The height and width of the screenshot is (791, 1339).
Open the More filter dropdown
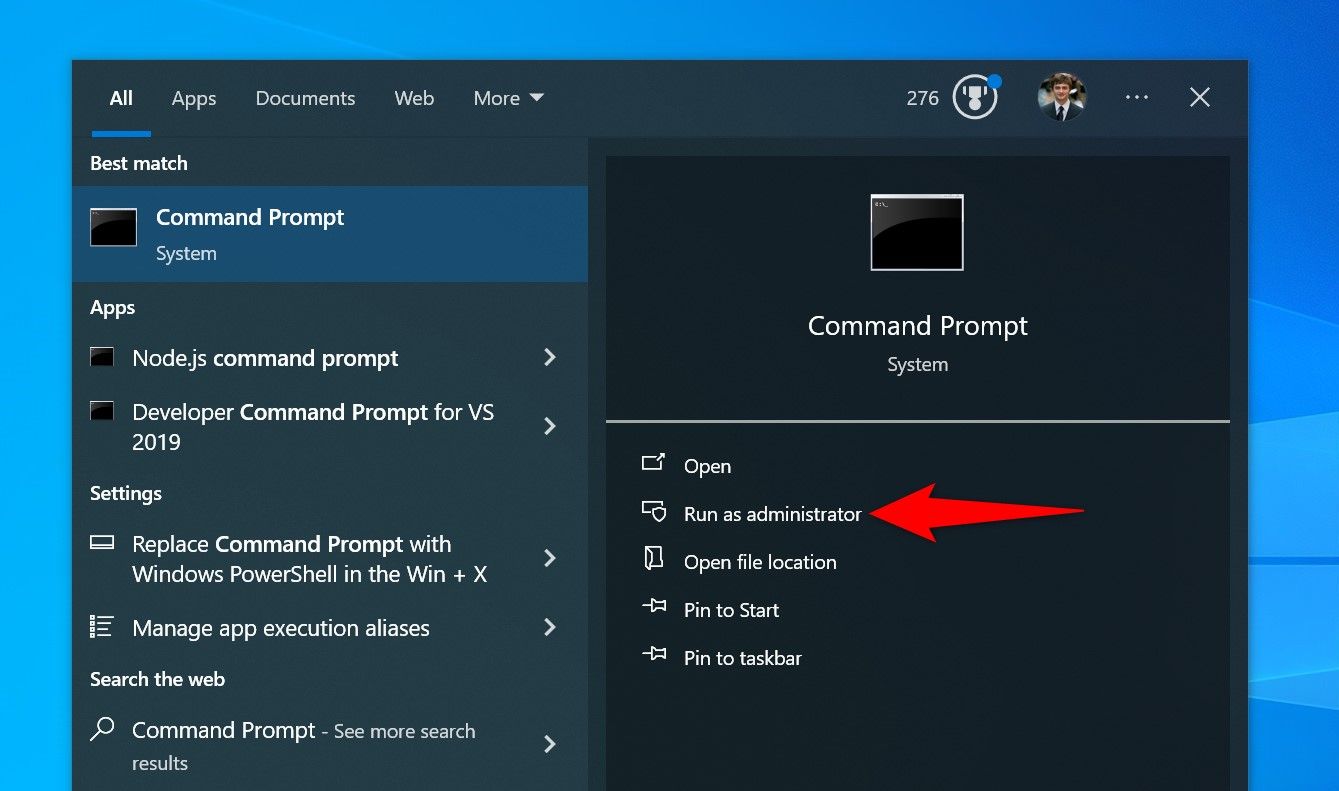[x=508, y=97]
